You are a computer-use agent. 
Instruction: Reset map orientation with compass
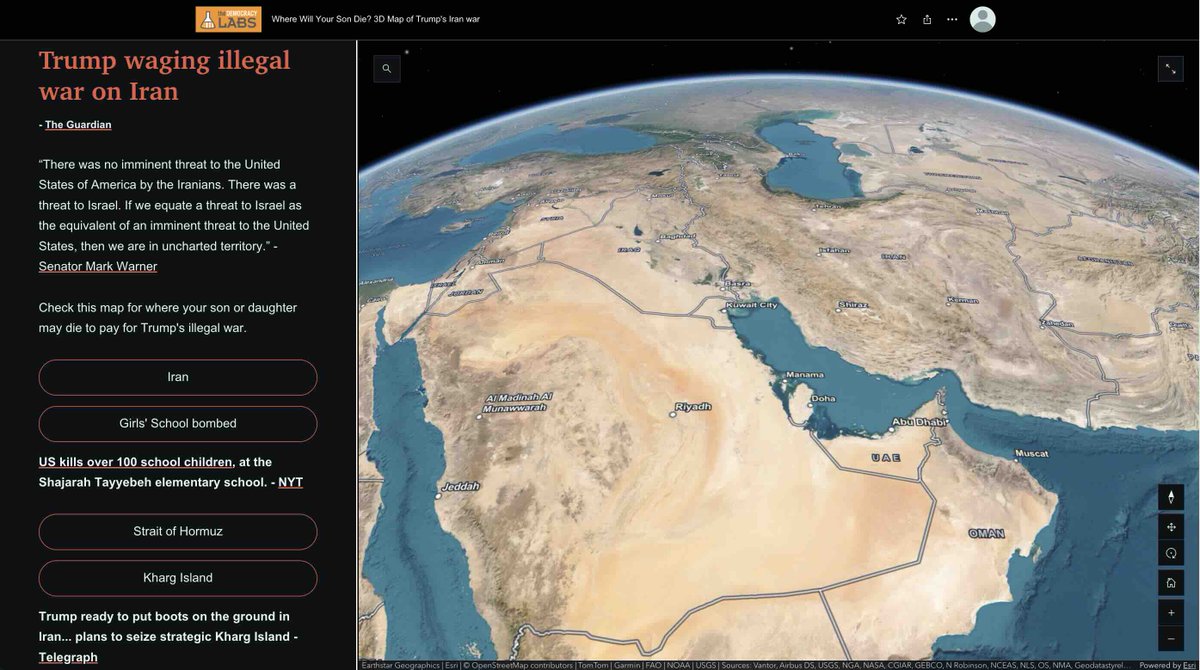pos(1171,497)
